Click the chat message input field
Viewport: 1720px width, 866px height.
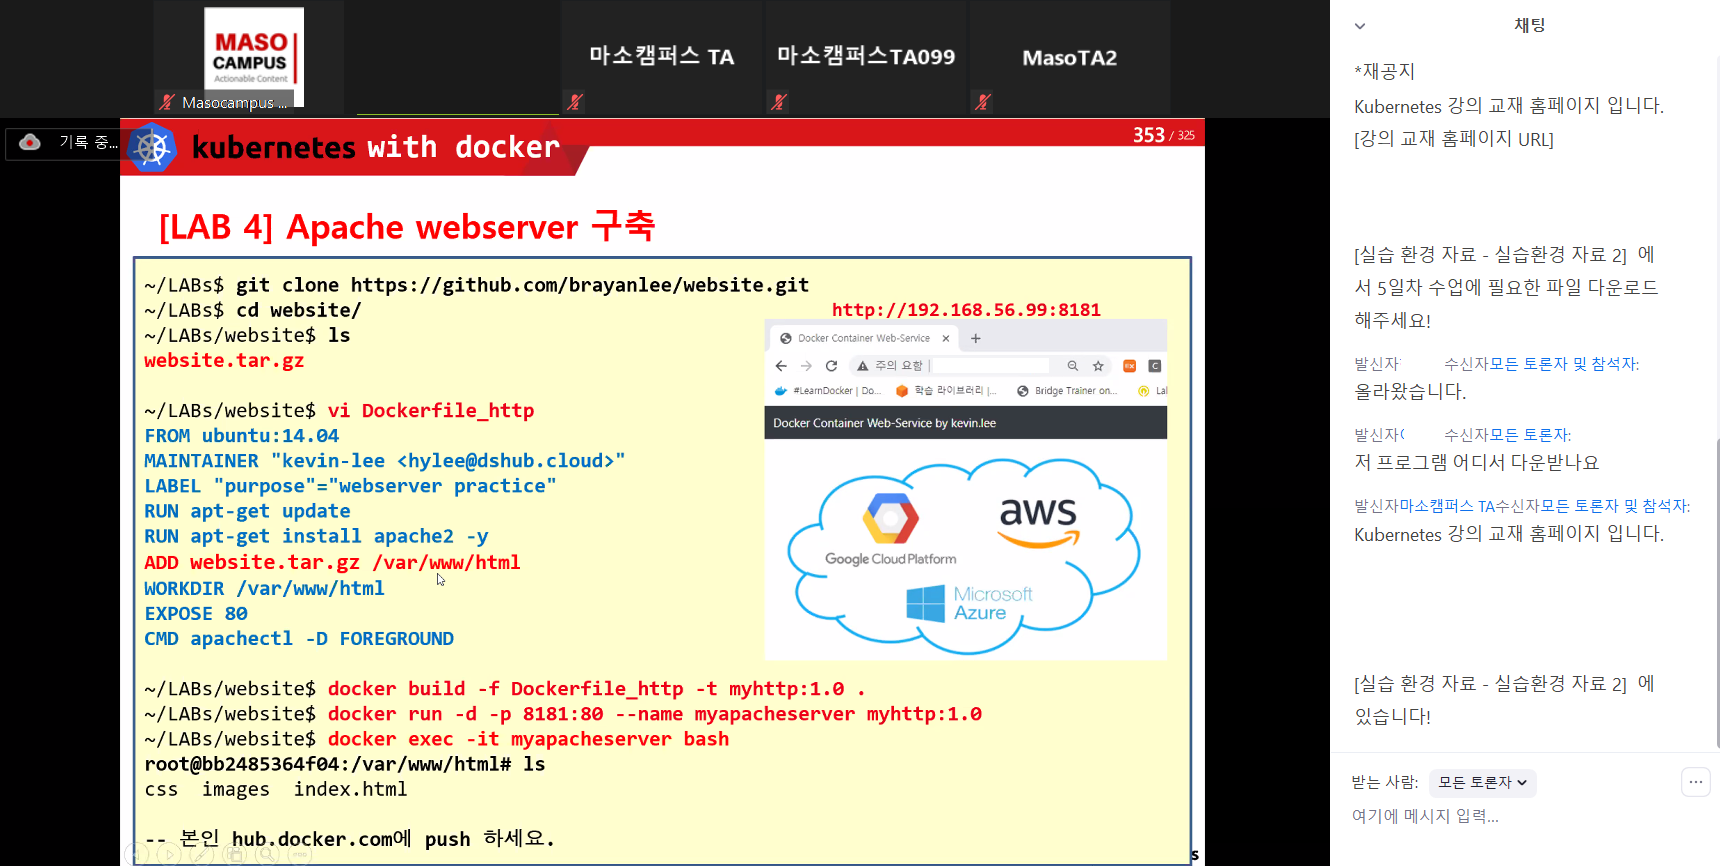(1500, 816)
